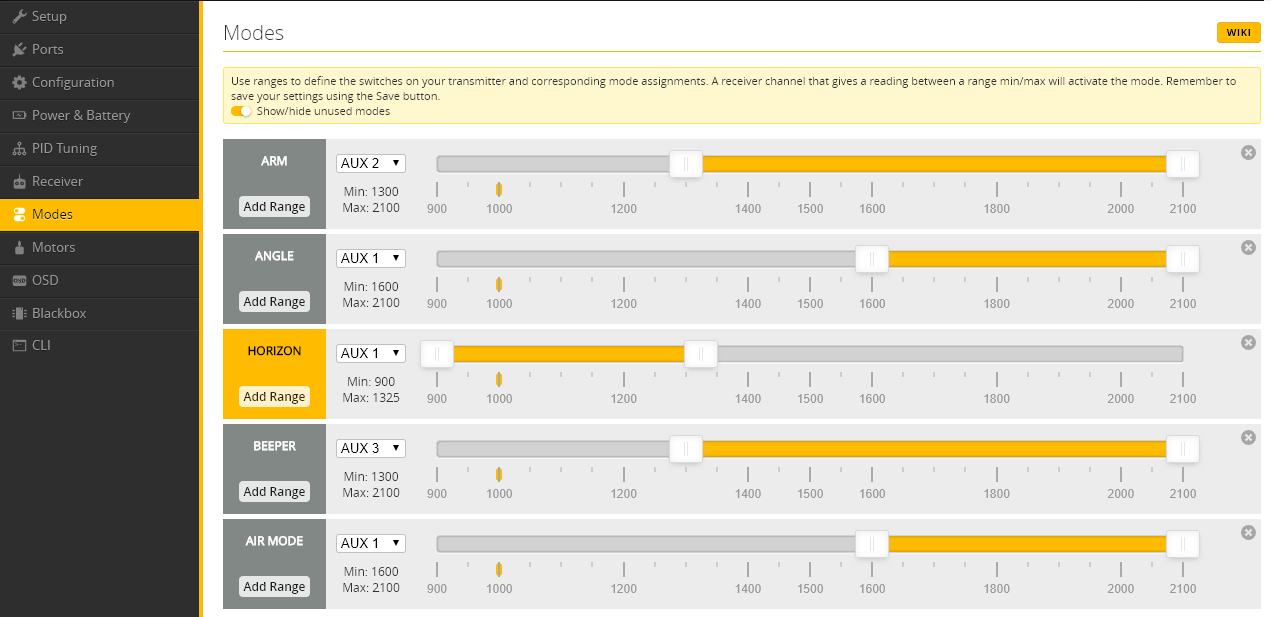Click the Ports plug icon
Screen dimensions: 1271x617
tap(19, 49)
